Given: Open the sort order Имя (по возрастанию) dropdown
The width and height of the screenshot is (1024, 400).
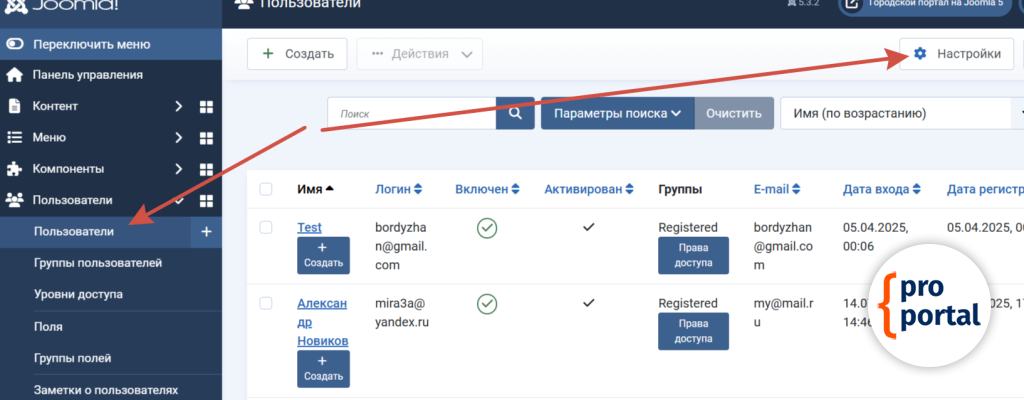Looking at the screenshot, I should click(x=900, y=114).
